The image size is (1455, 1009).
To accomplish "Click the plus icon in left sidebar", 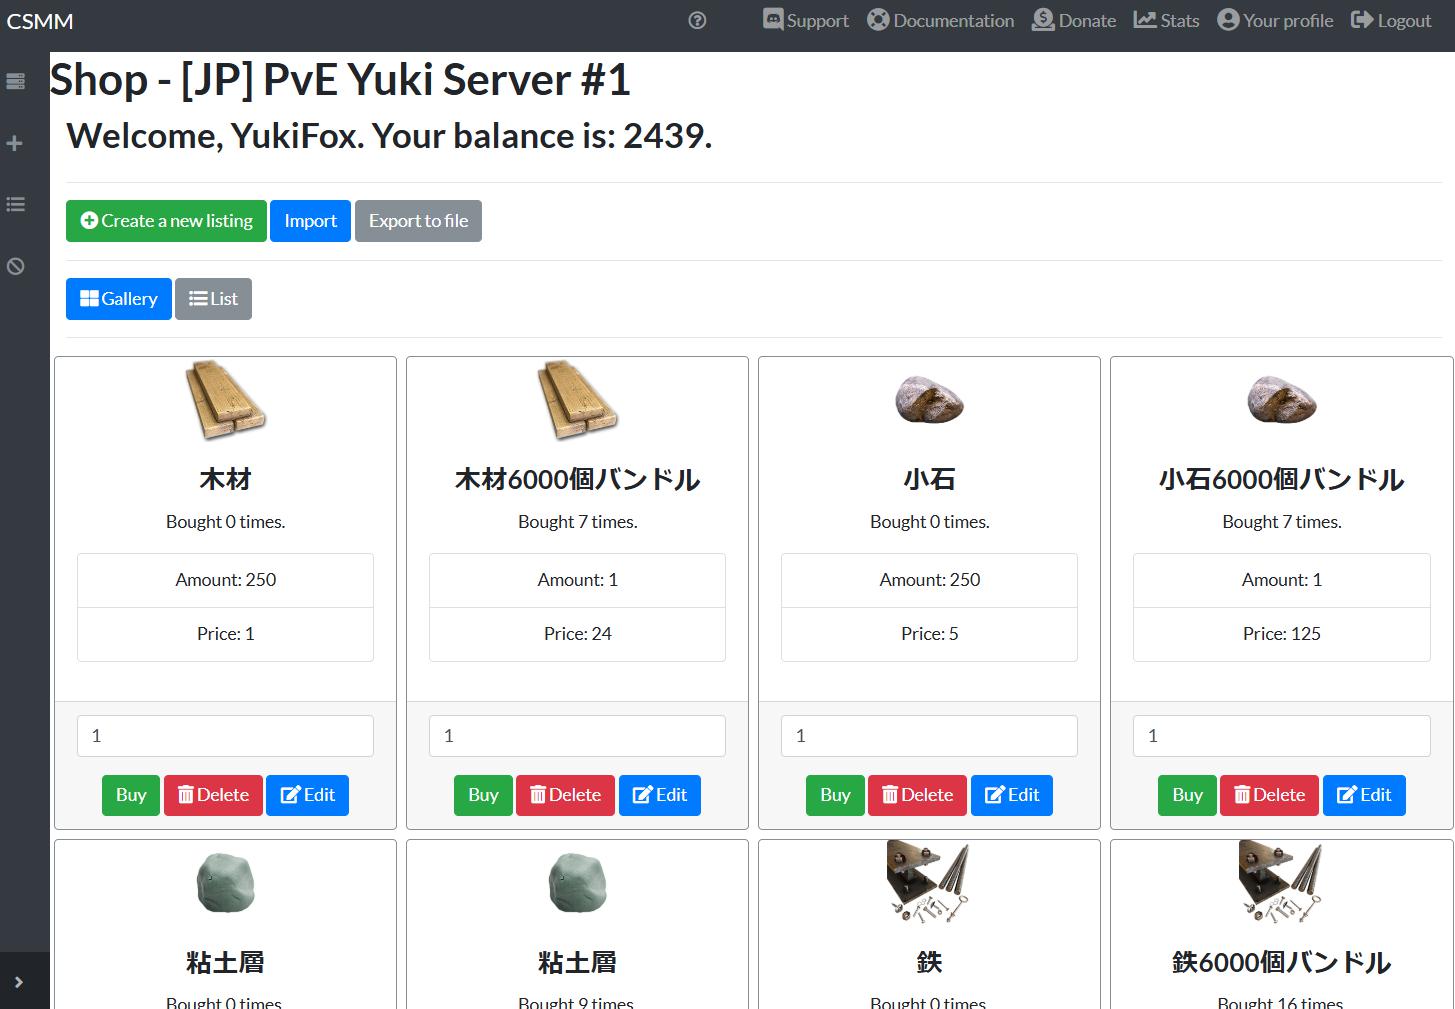I will tap(15, 143).
